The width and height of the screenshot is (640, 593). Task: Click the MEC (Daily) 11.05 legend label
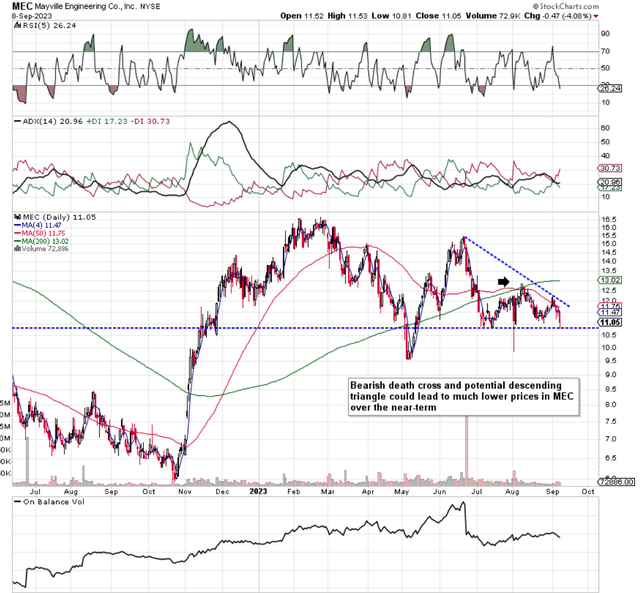point(59,217)
